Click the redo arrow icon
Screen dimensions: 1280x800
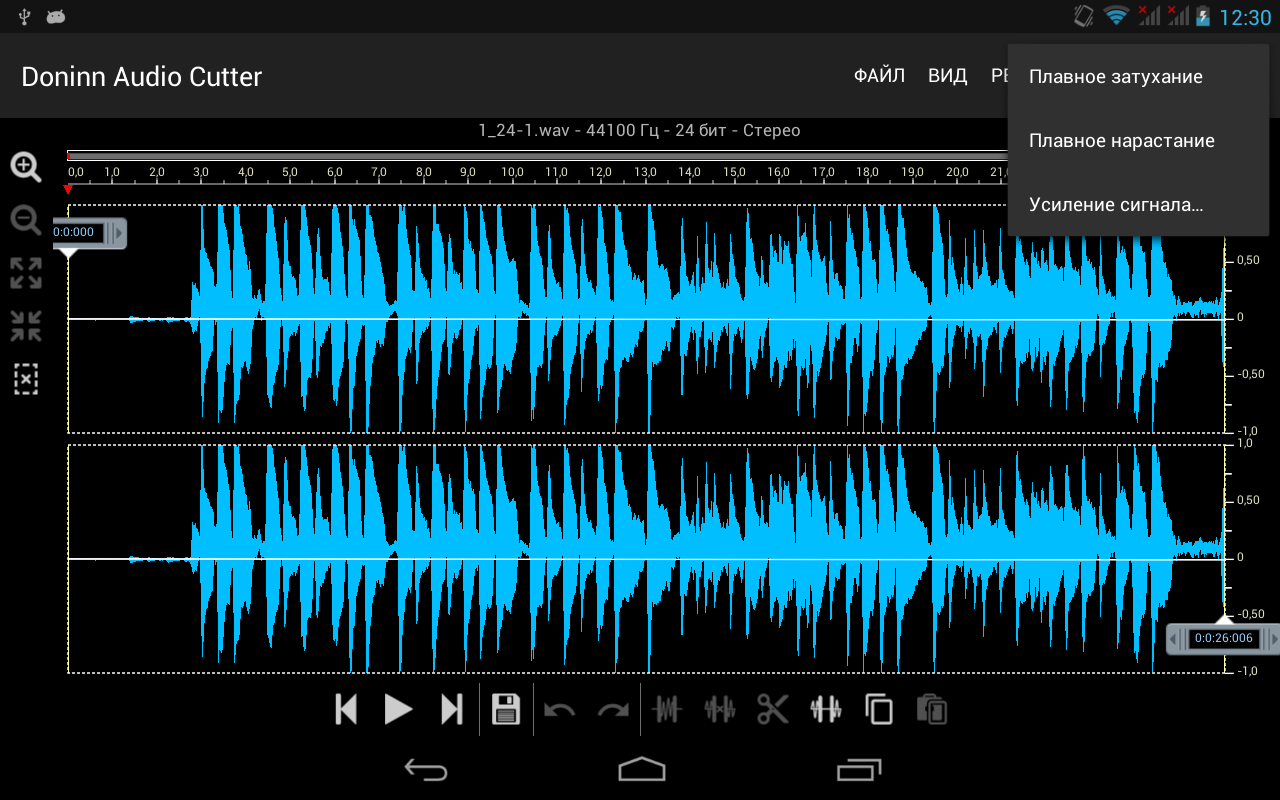[613, 709]
